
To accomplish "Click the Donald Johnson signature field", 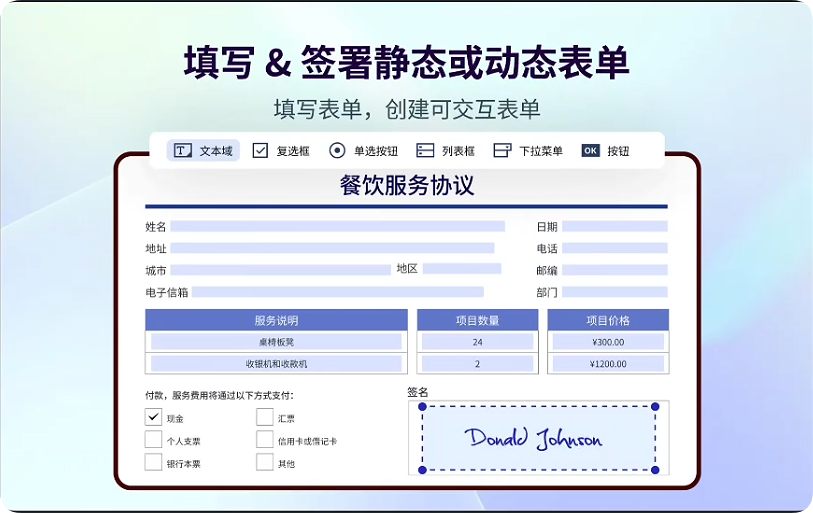I will click(x=539, y=438).
